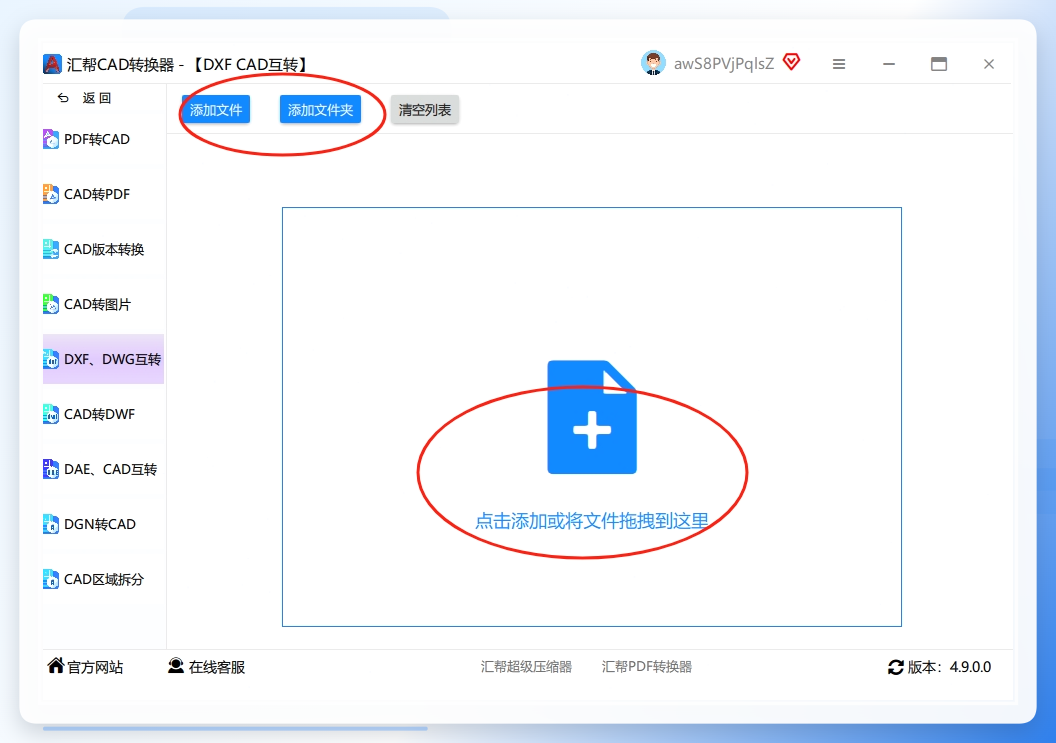Select CAD转图片 menu label
Image resolution: width=1056 pixels, height=743 pixels.
click(97, 304)
